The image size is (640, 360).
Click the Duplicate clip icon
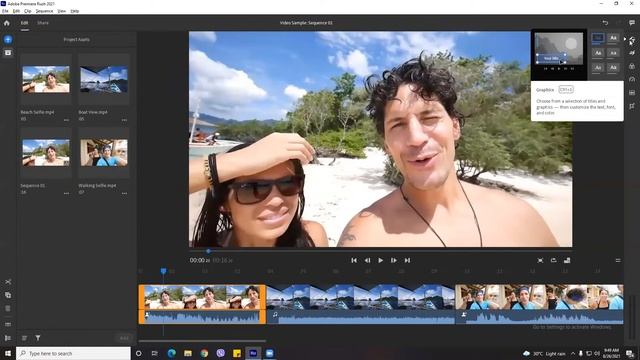tap(8, 295)
